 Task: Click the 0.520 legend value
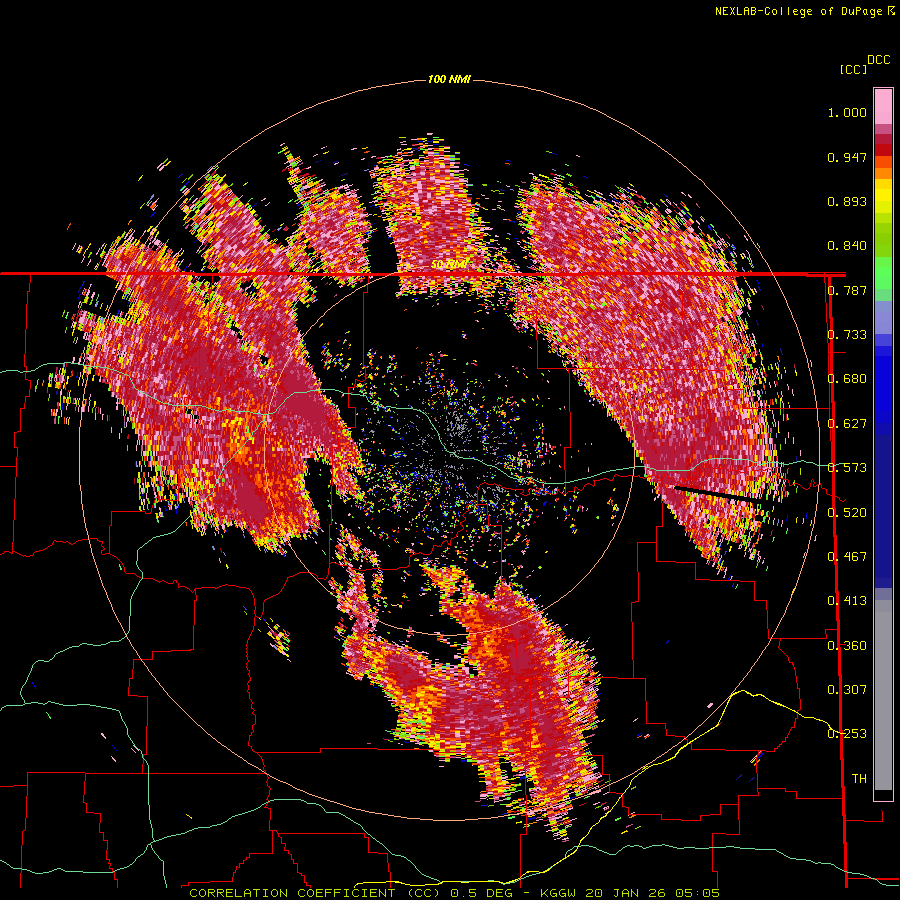847,513
